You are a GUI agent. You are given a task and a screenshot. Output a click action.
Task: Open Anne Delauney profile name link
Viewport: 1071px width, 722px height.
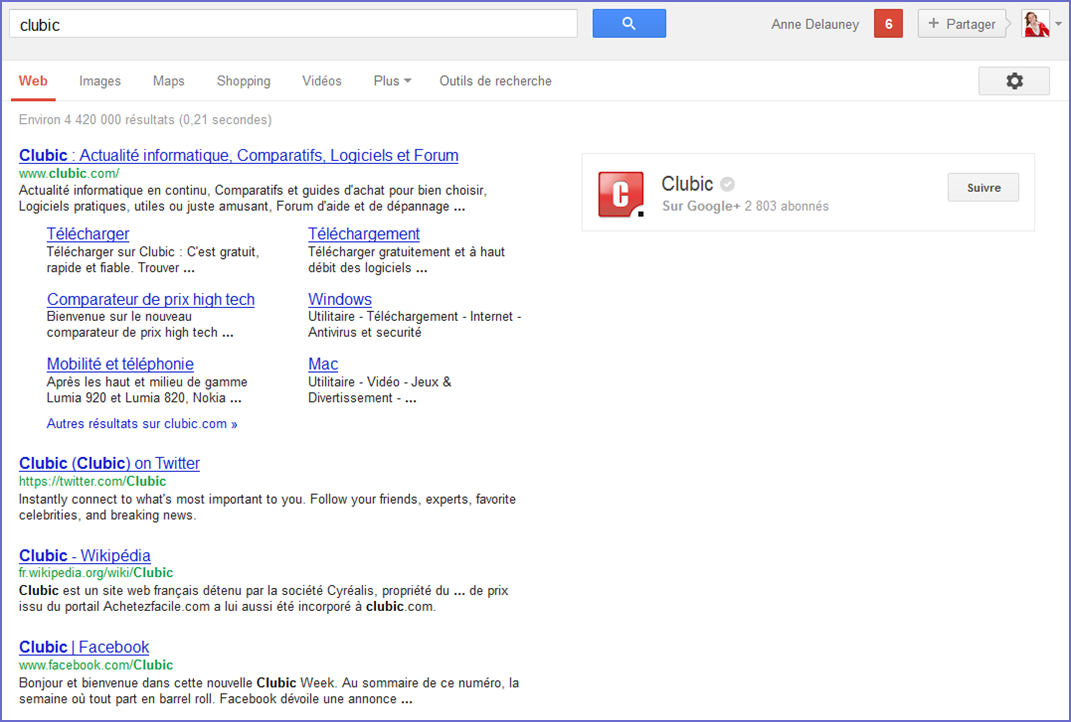(815, 25)
